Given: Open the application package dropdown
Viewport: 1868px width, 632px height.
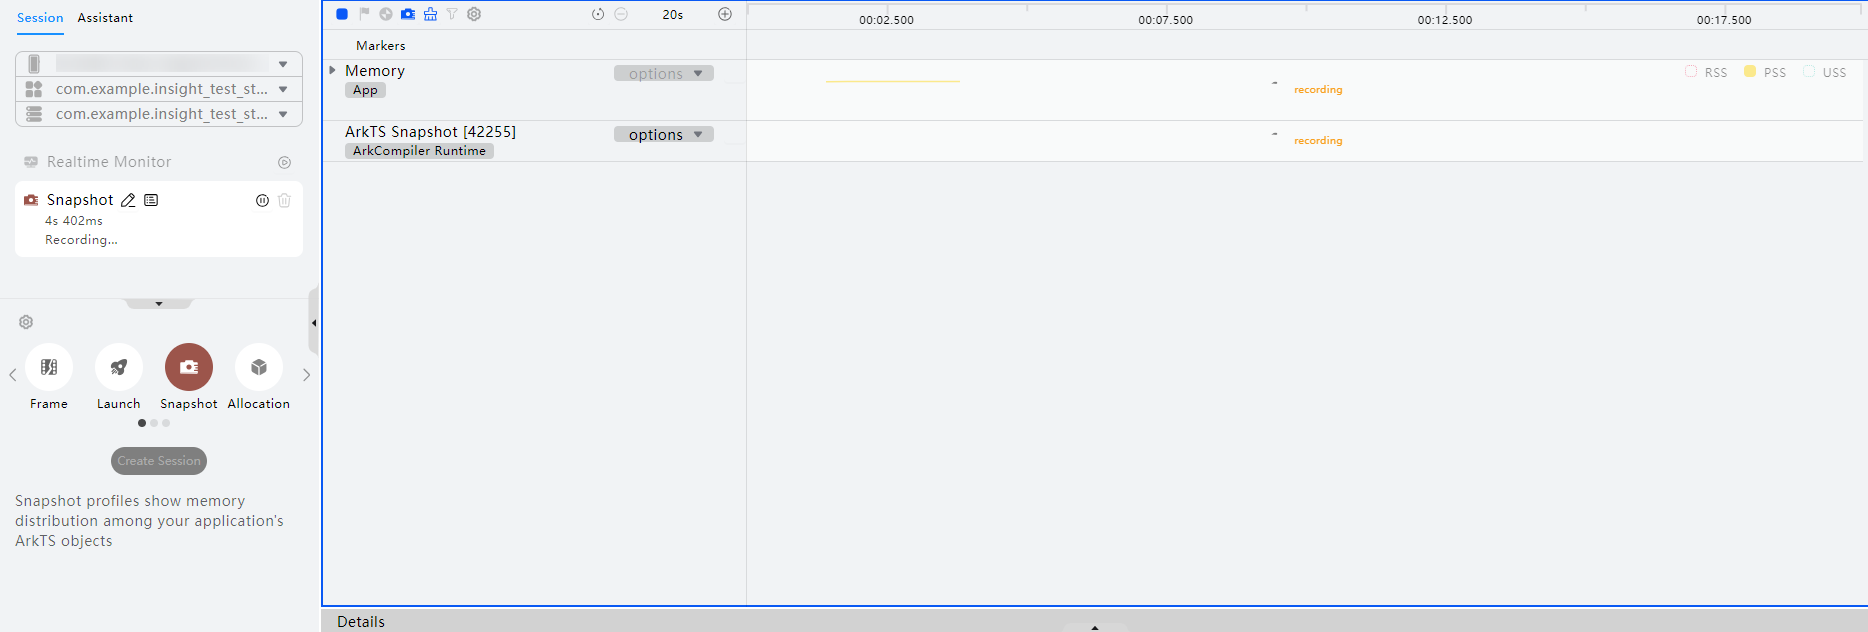Looking at the screenshot, I should (x=159, y=89).
